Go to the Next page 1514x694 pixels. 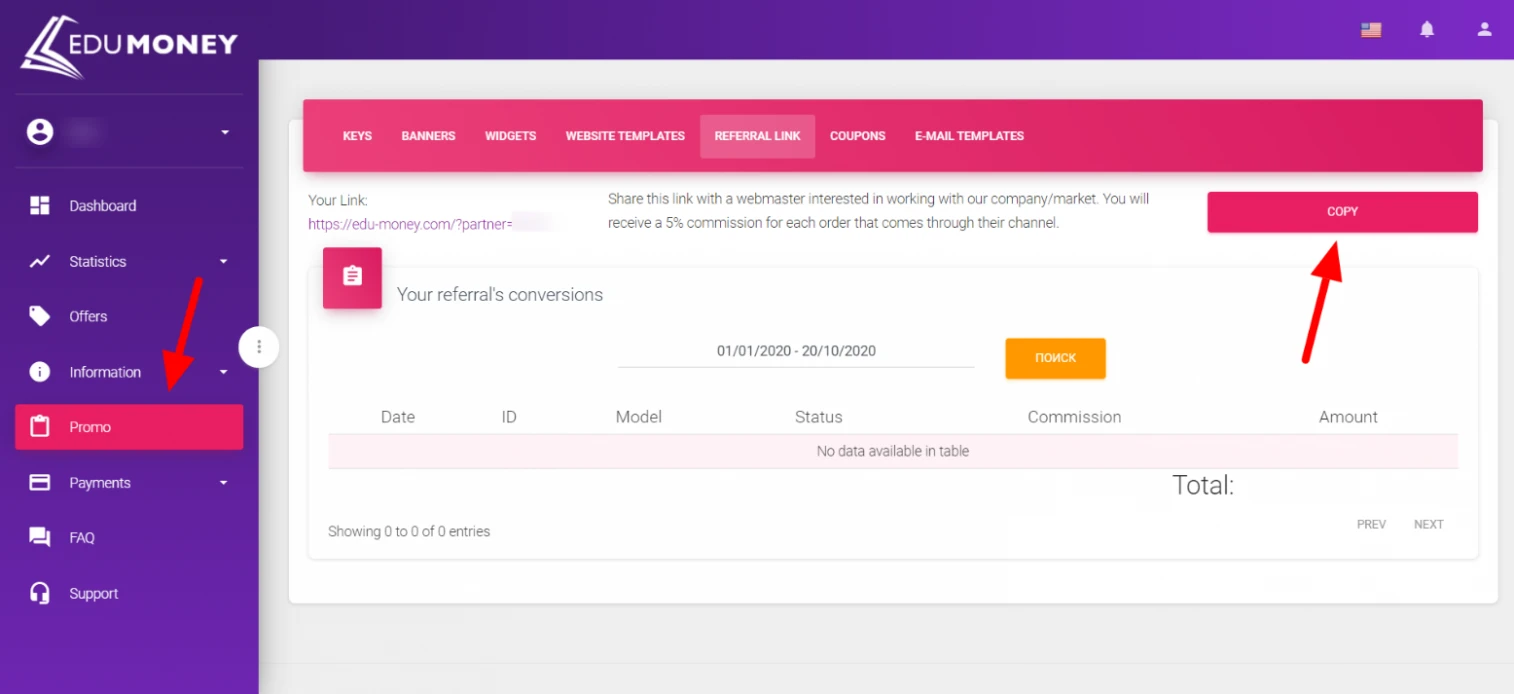click(1428, 524)
